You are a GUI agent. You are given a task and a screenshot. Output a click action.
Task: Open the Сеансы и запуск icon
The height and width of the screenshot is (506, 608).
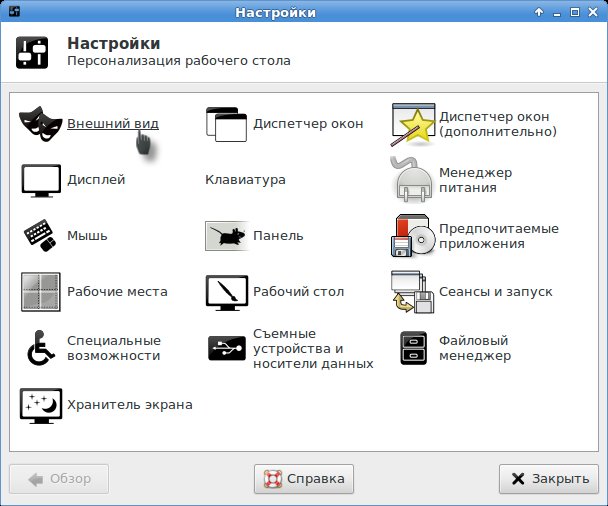(x=413, y=292)
